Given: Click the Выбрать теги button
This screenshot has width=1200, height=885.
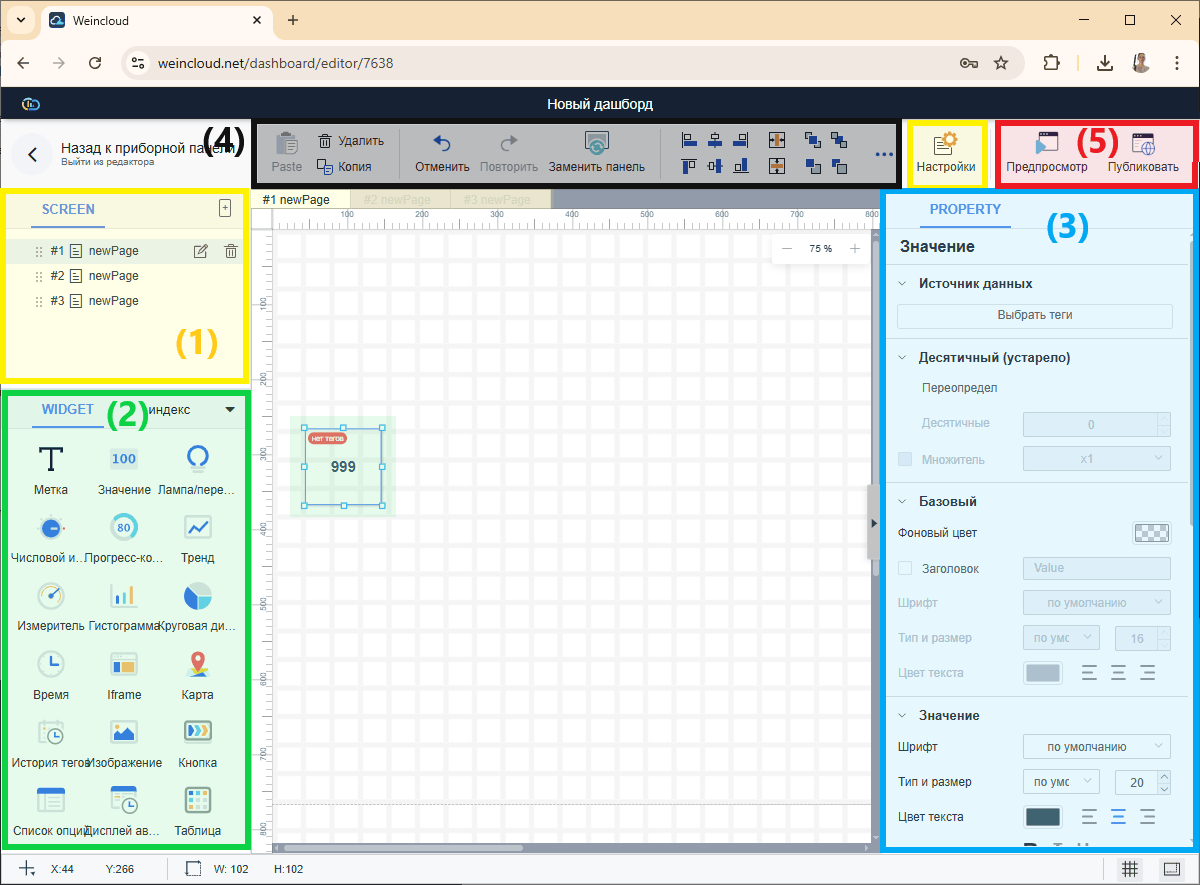Looking at the screenshot, I should point(1034,315).
